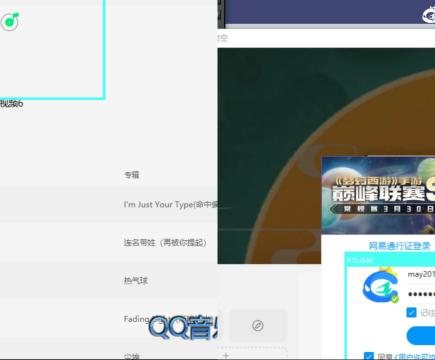Select album "I'm Just Your Type"
The image size is (435, 360).
pyautogui.click(x=171, y=204)
